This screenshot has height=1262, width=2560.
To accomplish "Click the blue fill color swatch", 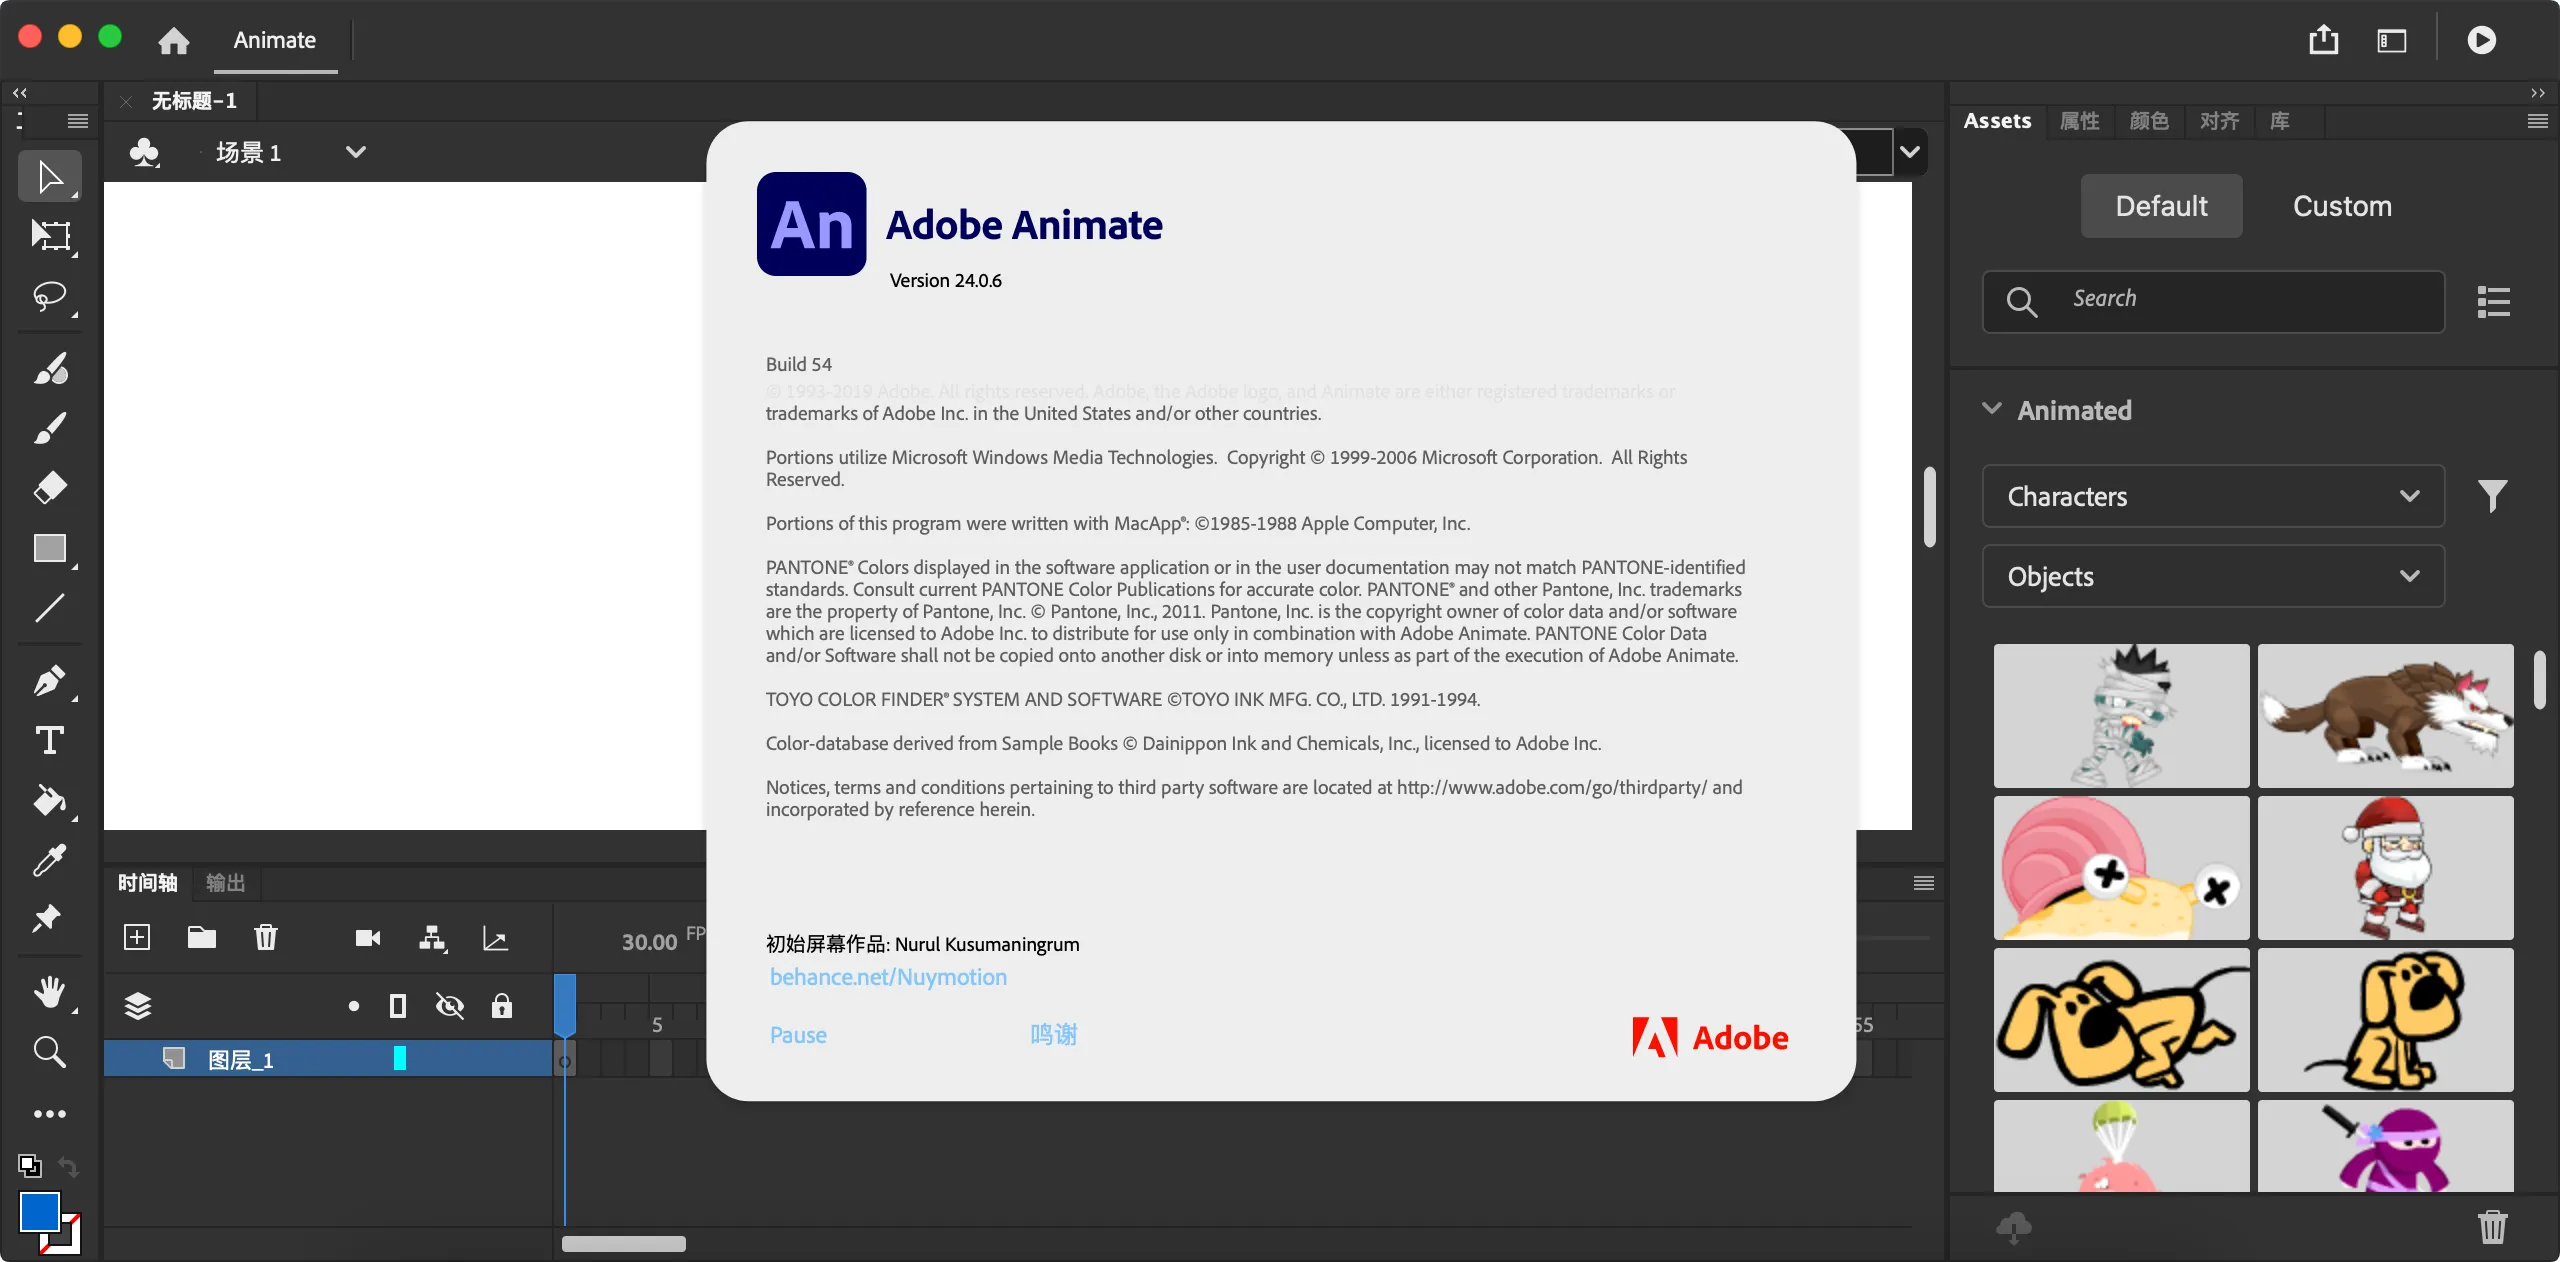I will (x=40, y=1212).
